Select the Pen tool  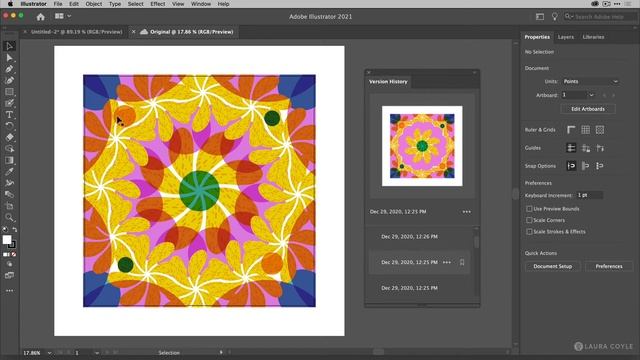click(9, 69)
